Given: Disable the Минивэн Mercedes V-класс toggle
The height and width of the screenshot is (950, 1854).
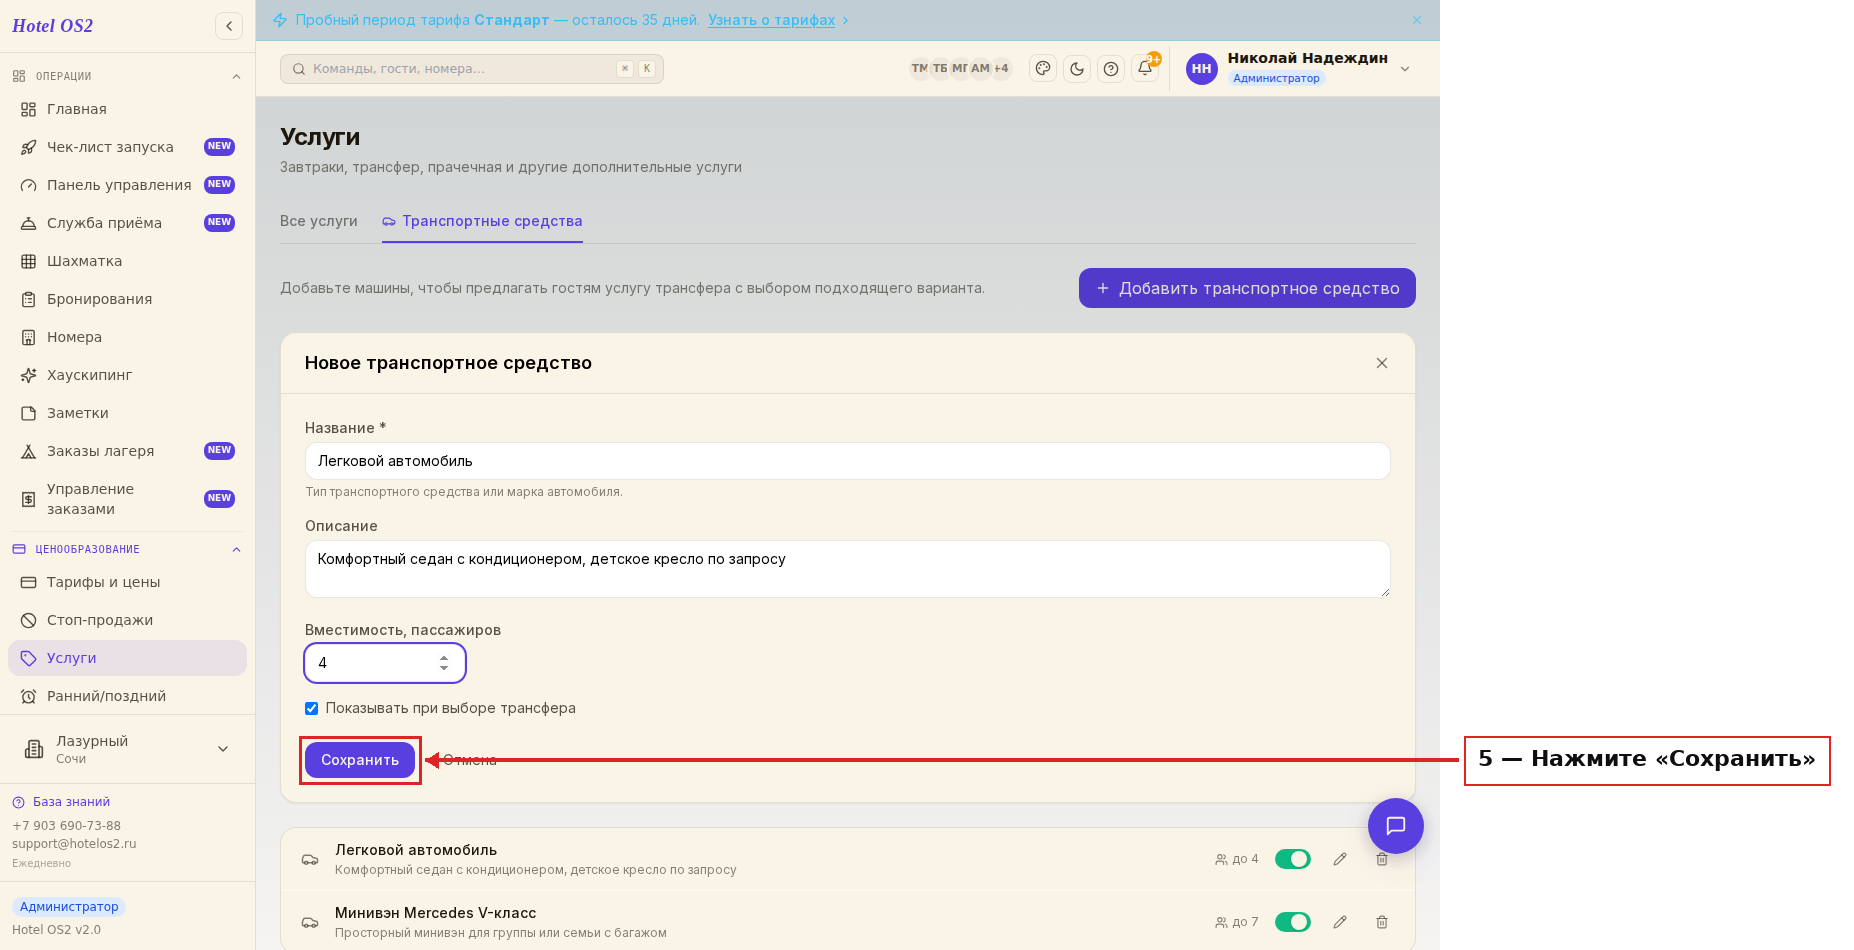Looking at the screenshot, I should coord(1293,922).
